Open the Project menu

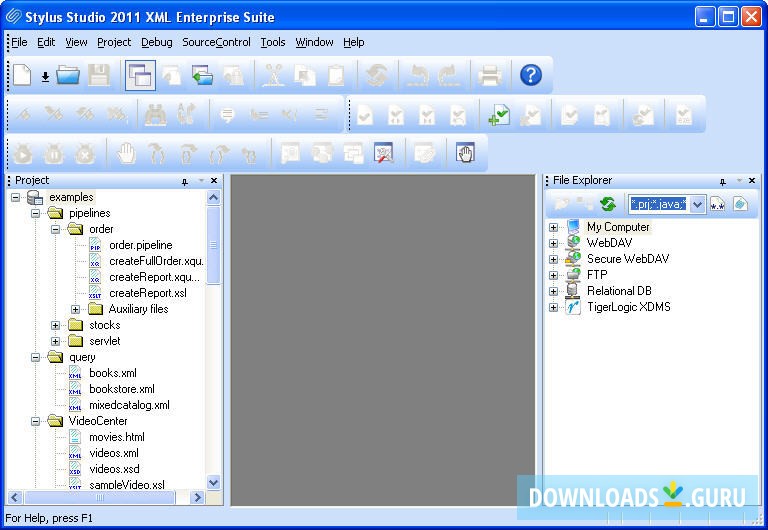point(114,42)
